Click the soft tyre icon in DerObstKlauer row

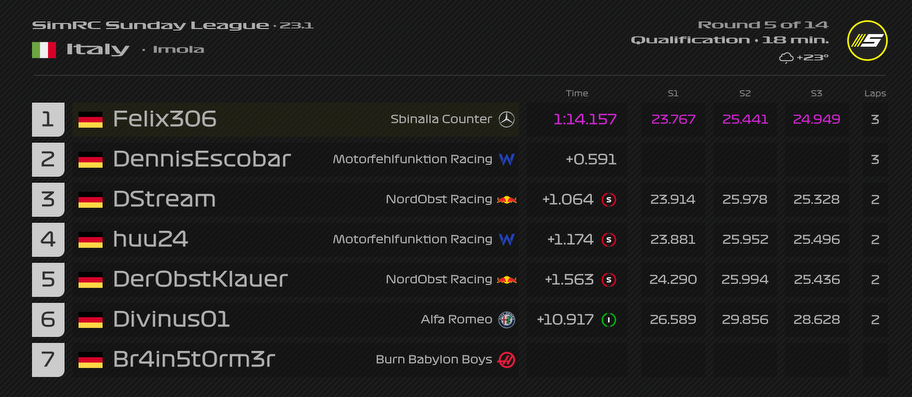608,280
